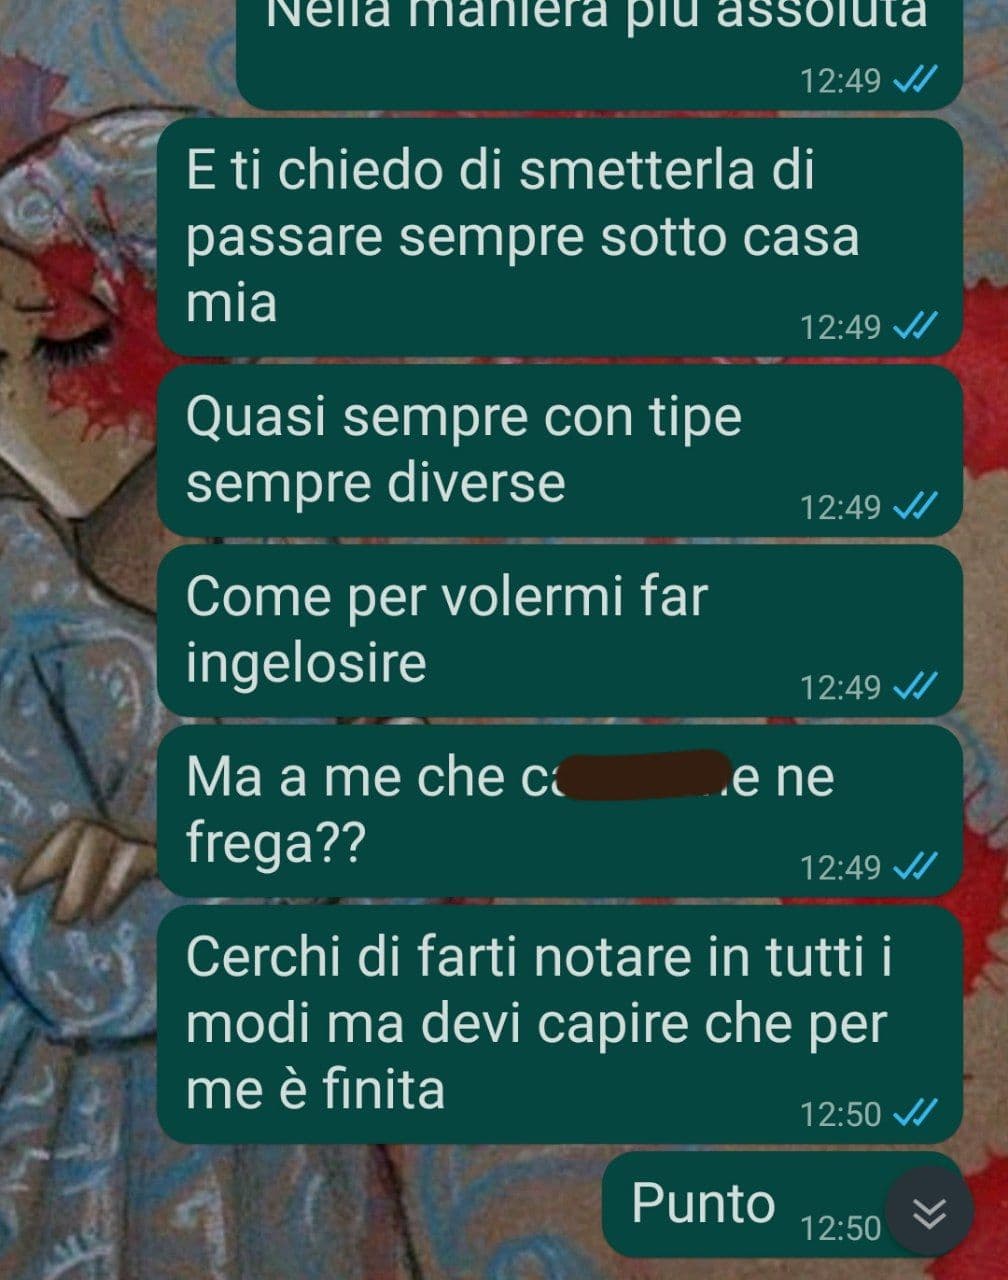1008x1280 pixels.
Task: Select message 'Quasi sempre con tipe sempre diverse'
Action: [x=560, y=450]
